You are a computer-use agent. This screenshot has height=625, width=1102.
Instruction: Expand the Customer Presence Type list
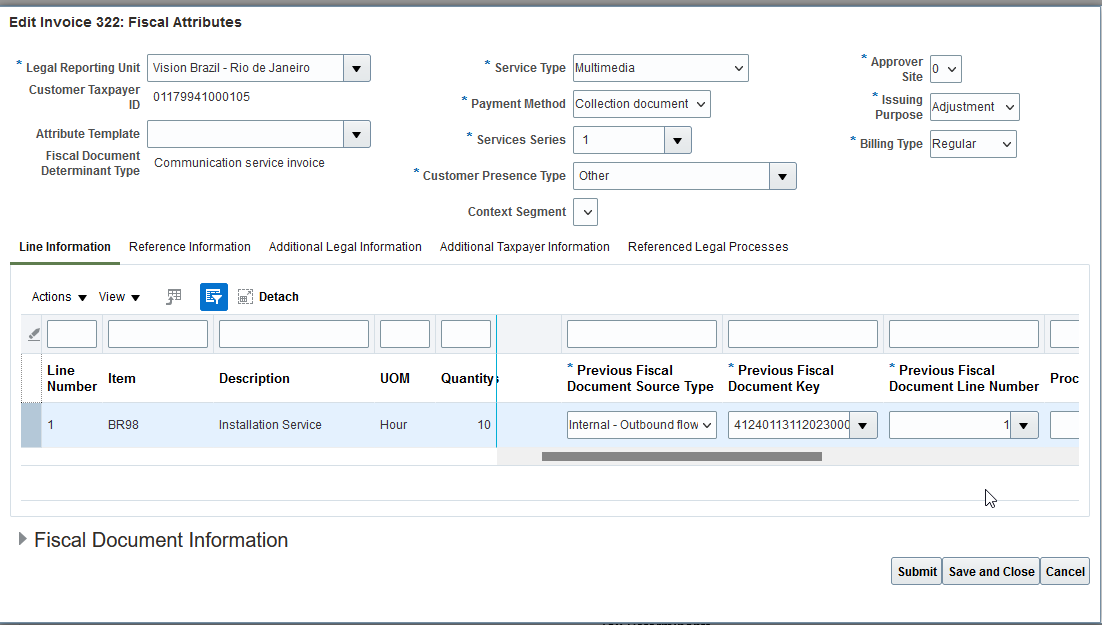click(x=783, y=175)
